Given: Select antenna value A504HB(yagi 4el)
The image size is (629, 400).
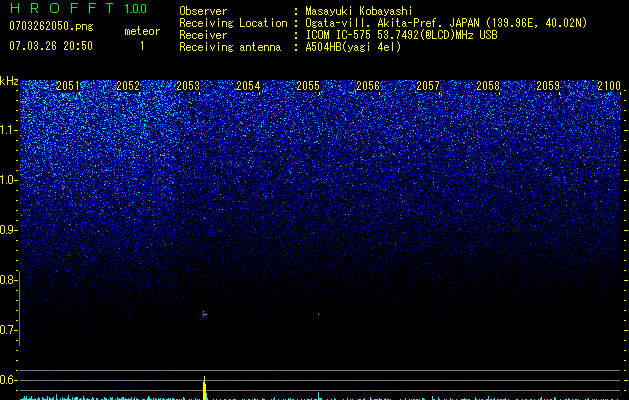Looking at the screenshot, I should 353,47.
